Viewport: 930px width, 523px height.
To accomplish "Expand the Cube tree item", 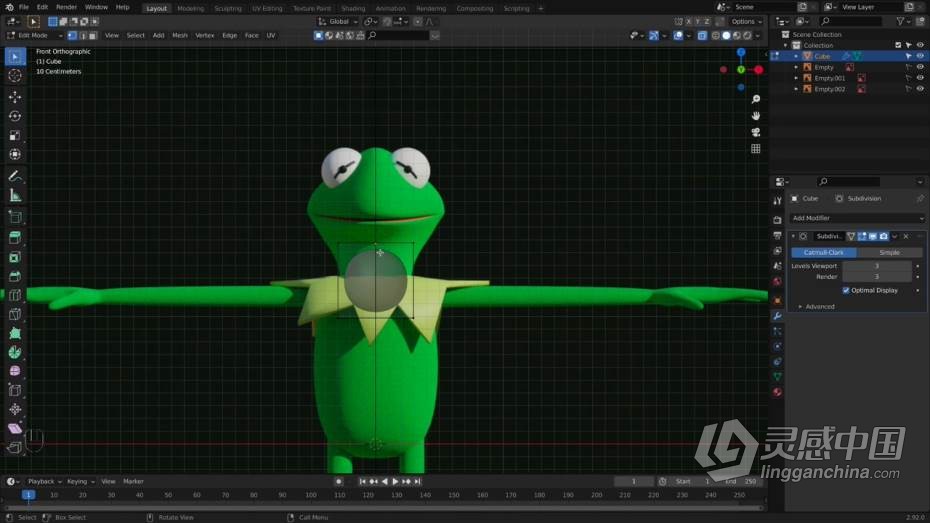I will (796, 56).
